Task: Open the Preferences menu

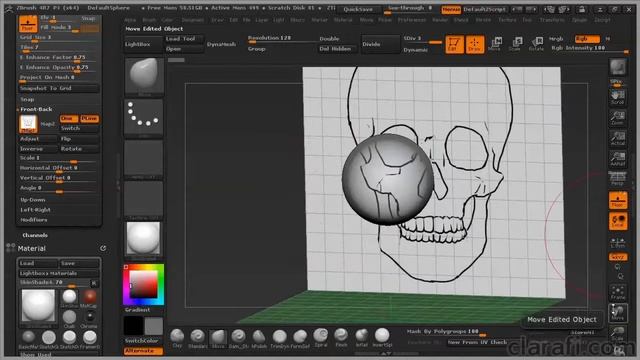Action: (x=411, y=19)
